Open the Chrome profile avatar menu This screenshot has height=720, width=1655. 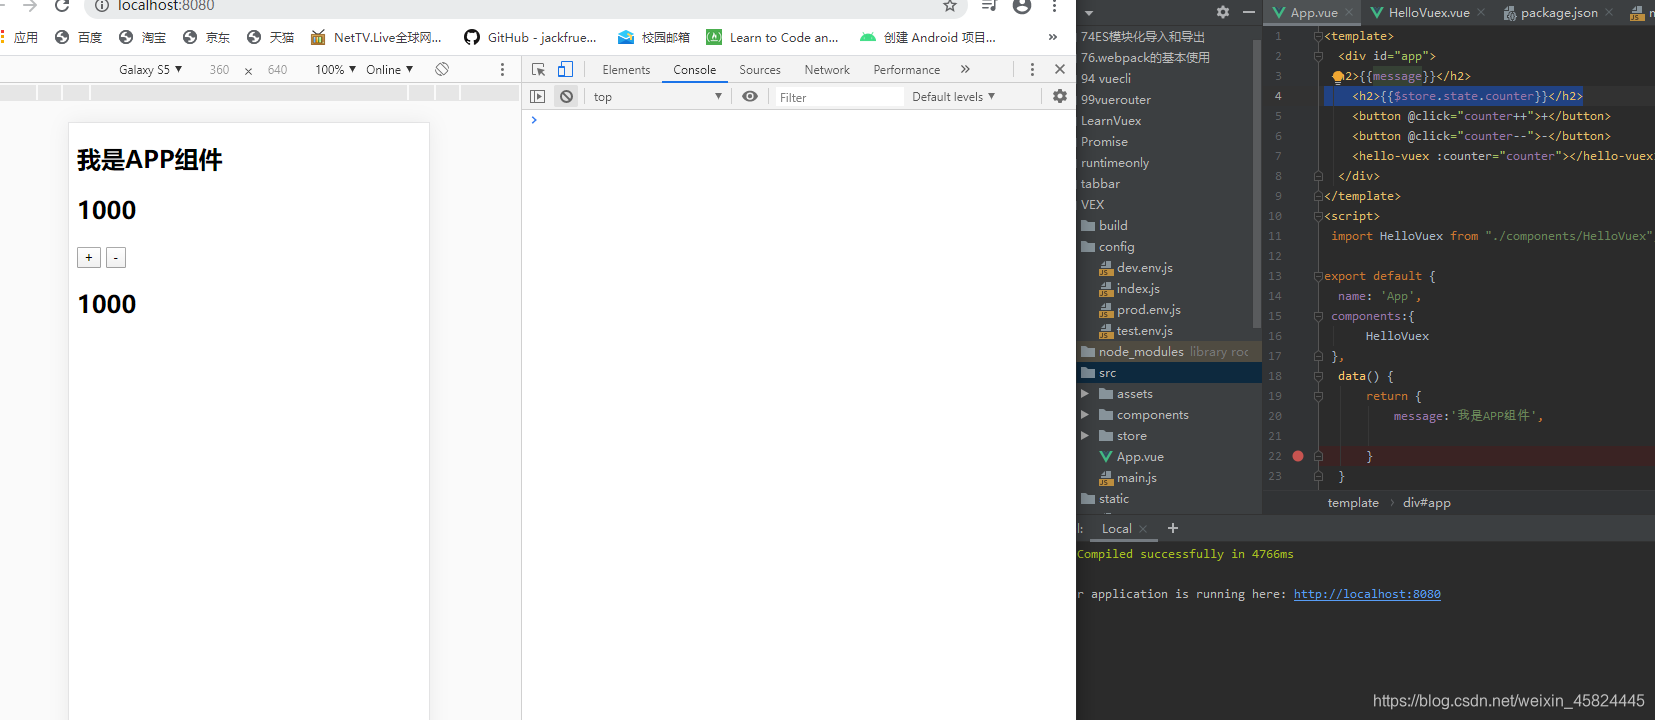[1022, 6]
